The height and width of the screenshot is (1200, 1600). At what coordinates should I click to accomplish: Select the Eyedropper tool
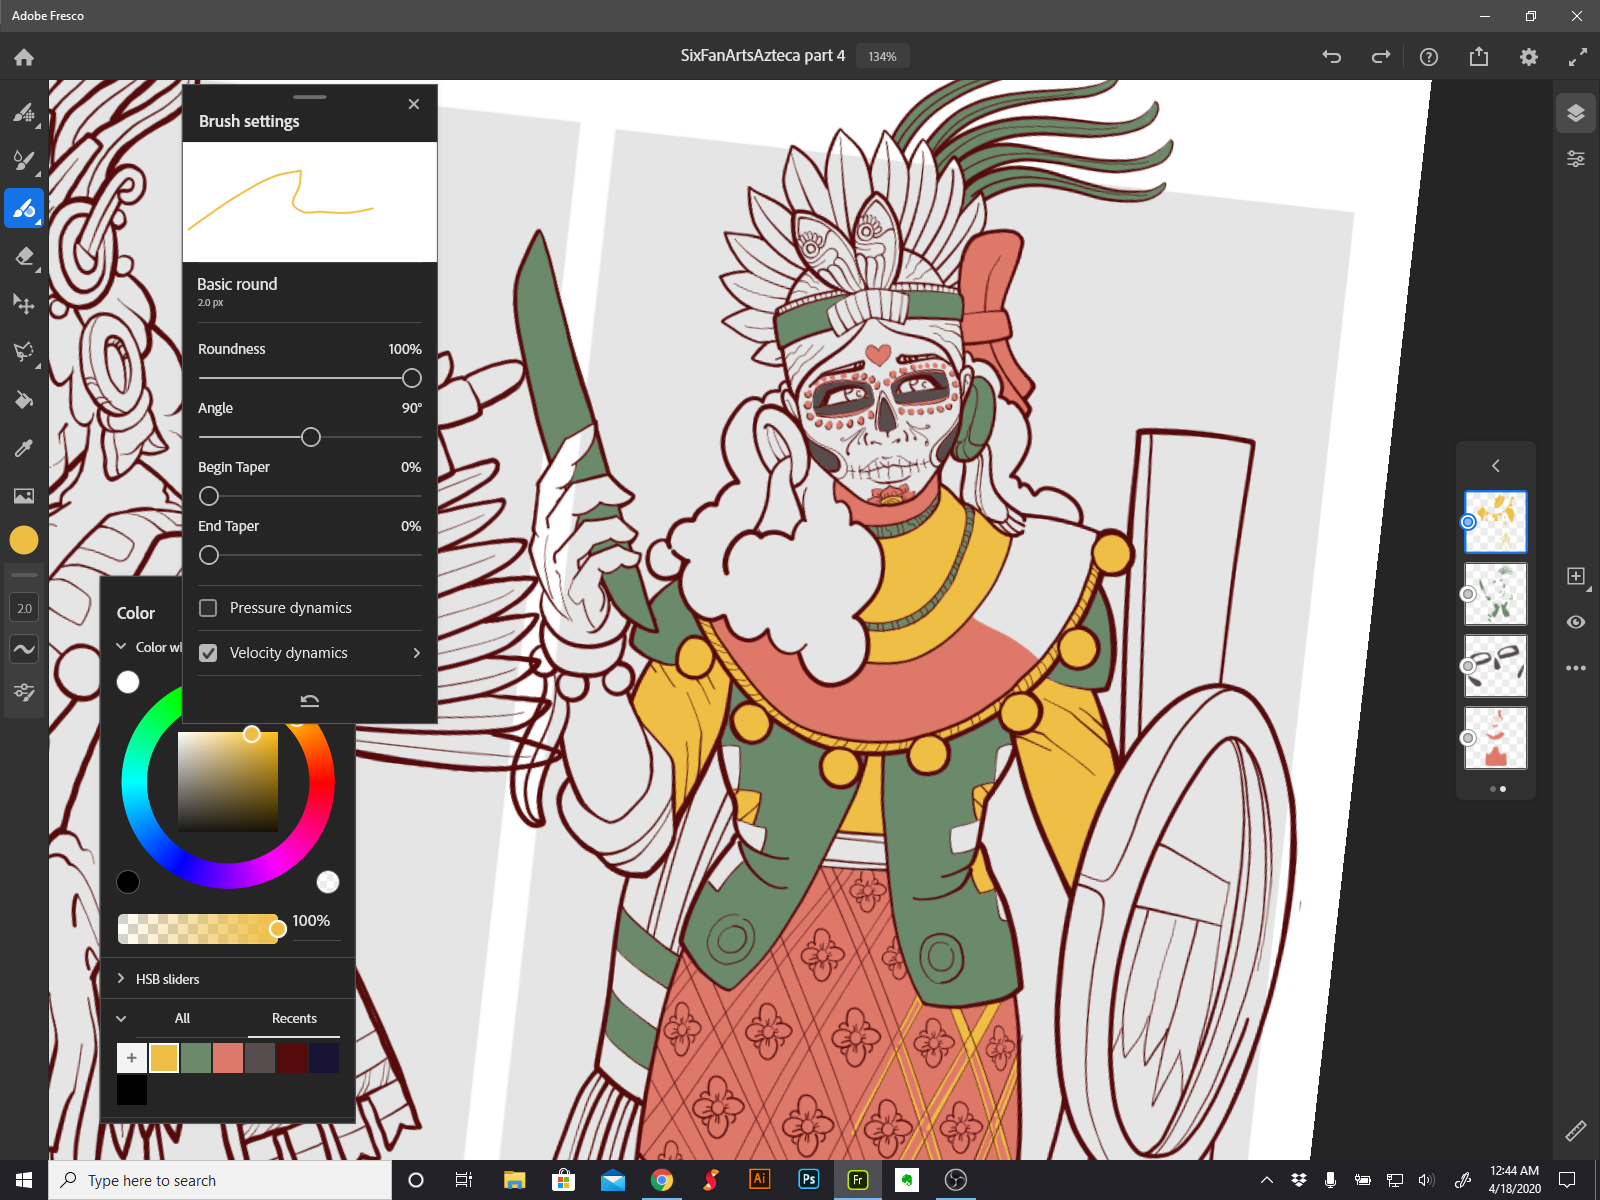coord(24,448)
